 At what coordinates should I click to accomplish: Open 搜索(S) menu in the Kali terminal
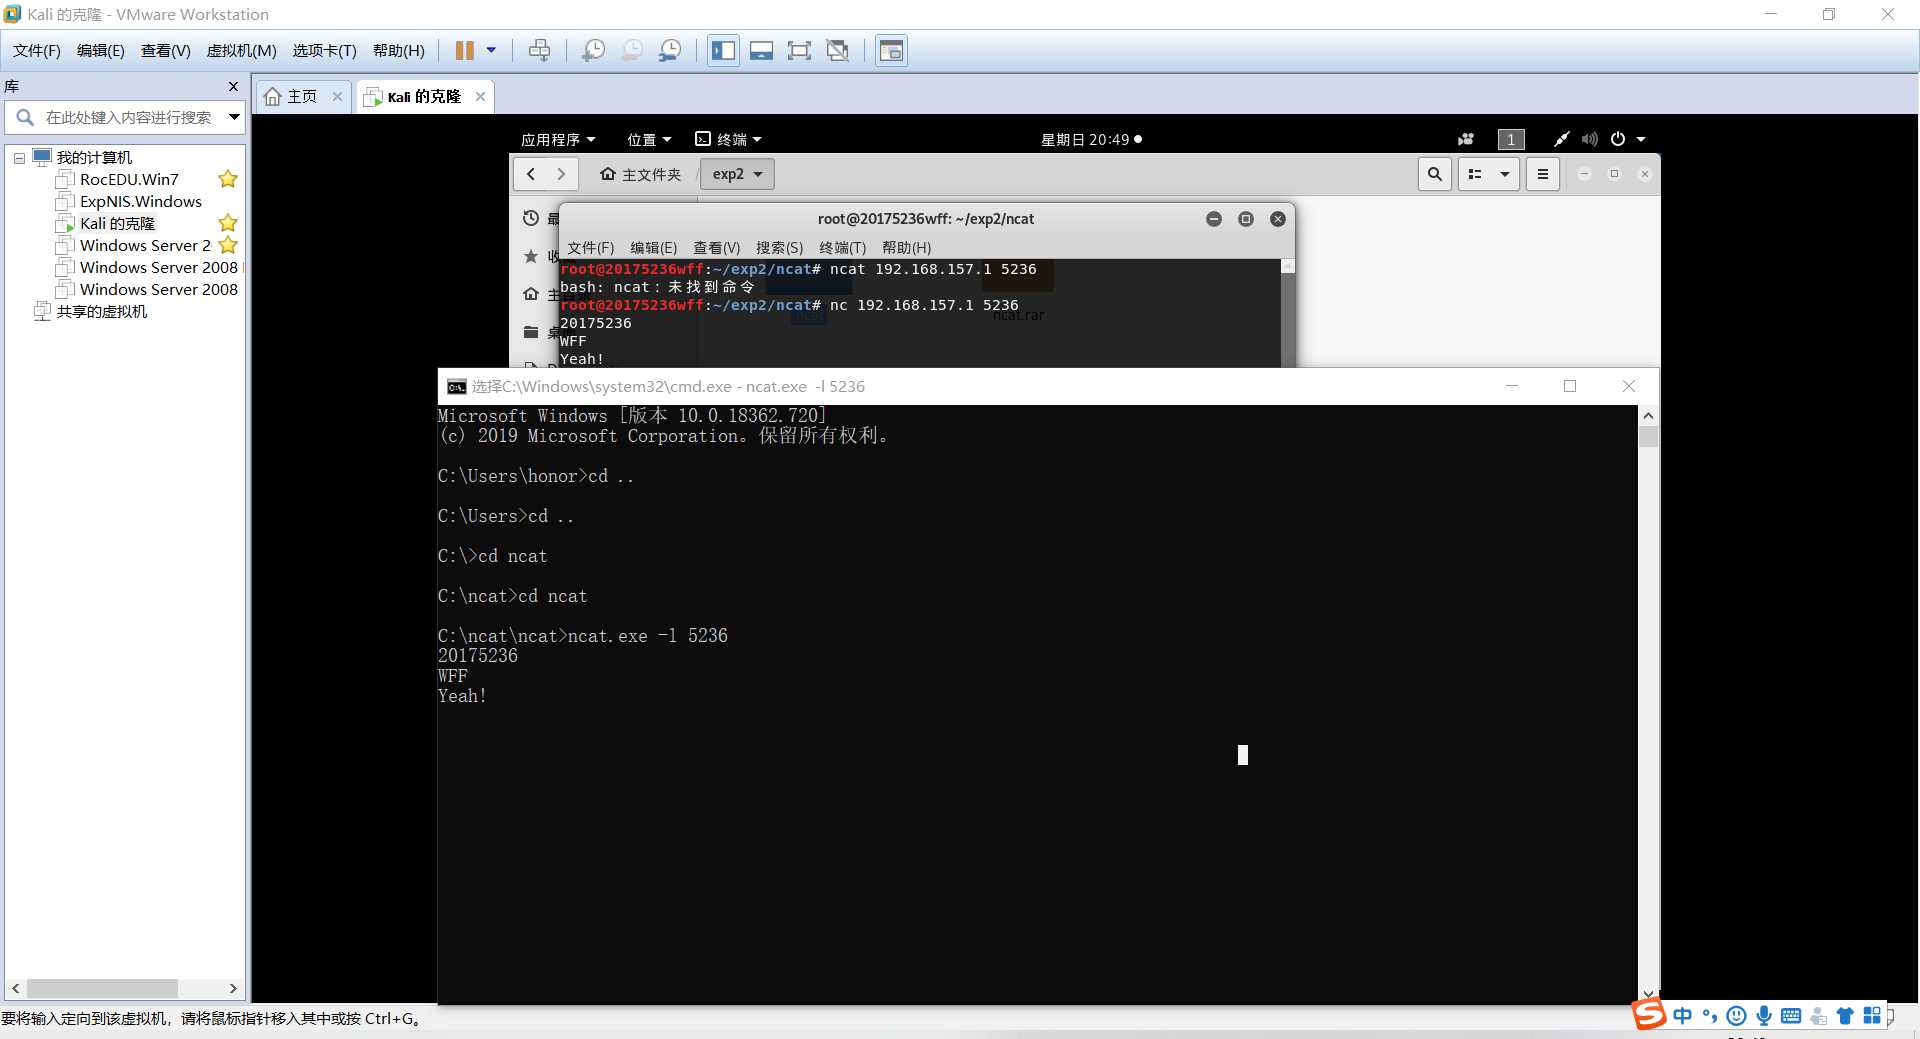point(779,247)
